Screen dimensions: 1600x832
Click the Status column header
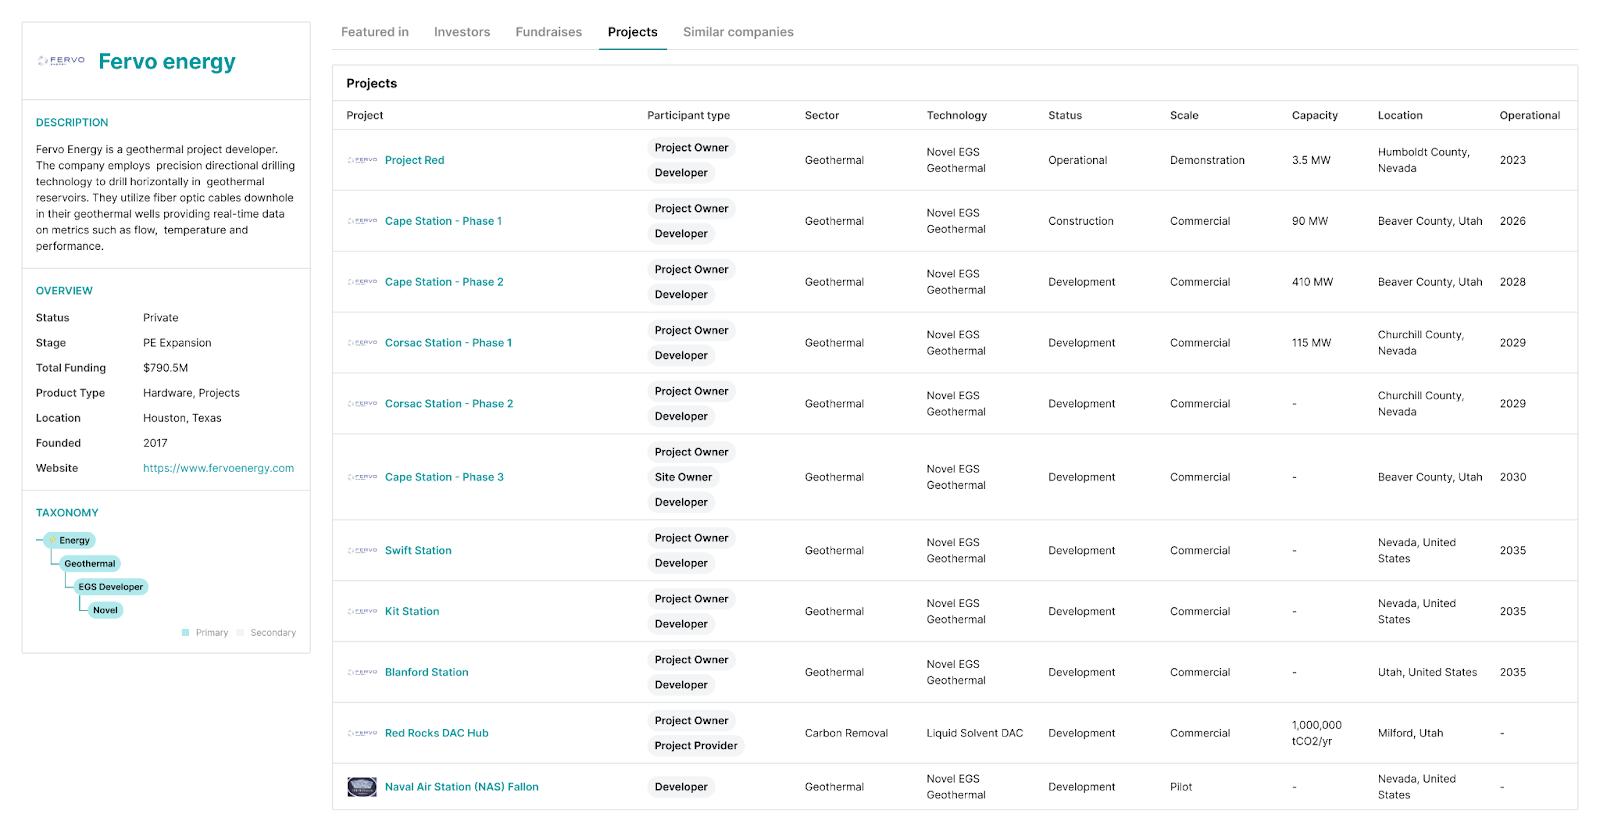(x=1065, y=116)
